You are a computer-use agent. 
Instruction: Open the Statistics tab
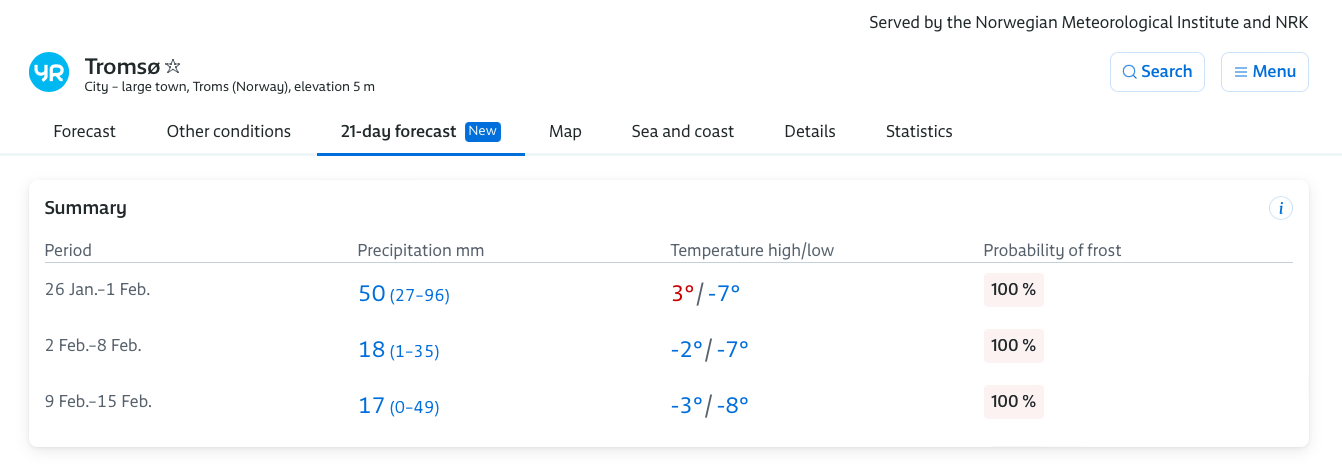pos(919,131)
